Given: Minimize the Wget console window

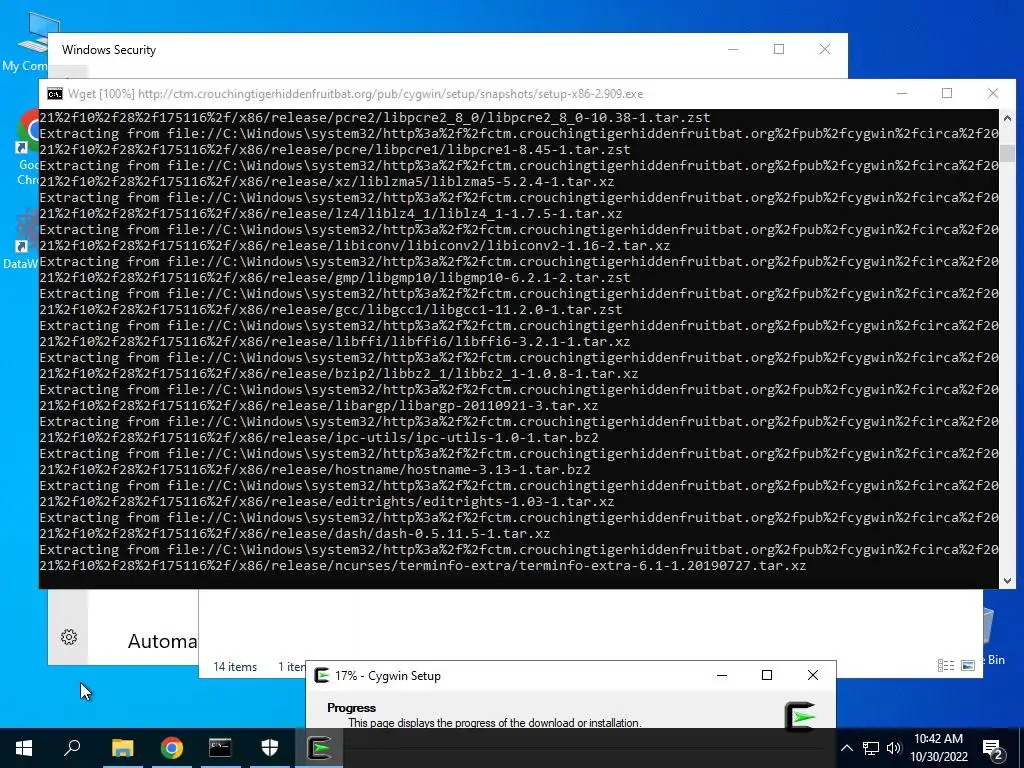Looking at the screenshot, I should point(902,93).
